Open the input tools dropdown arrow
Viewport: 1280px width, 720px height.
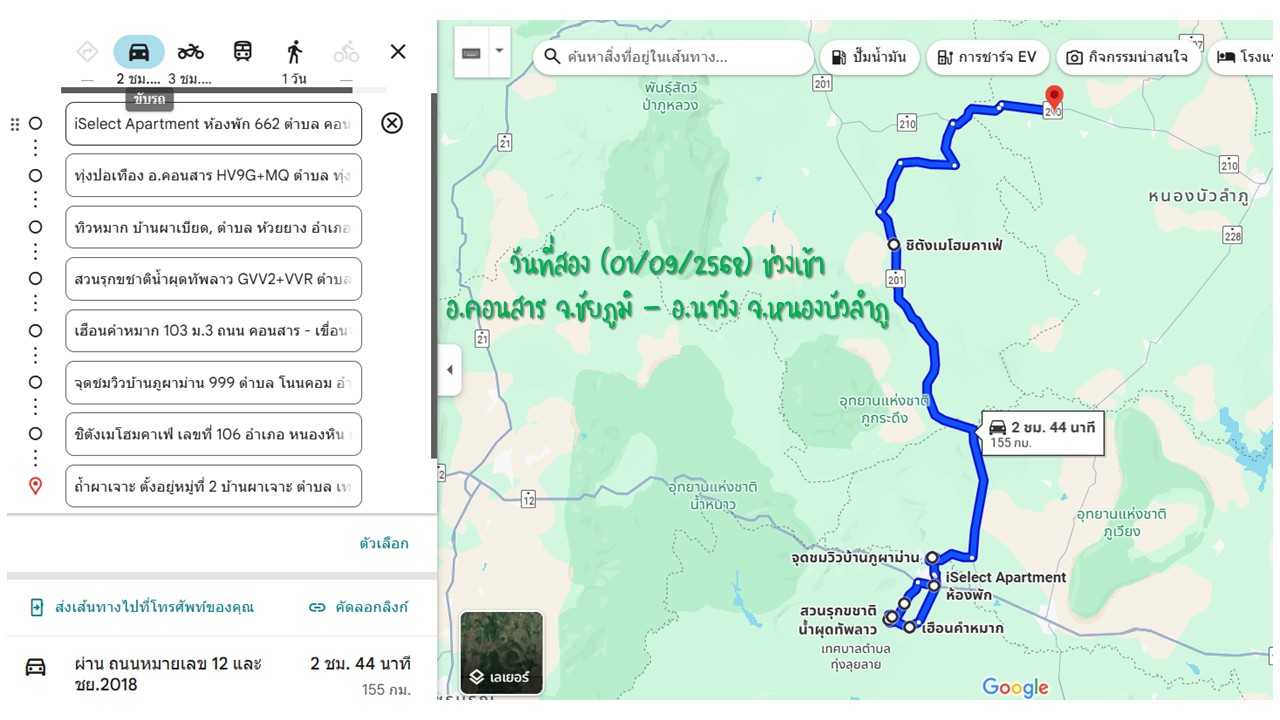[498, 50]
